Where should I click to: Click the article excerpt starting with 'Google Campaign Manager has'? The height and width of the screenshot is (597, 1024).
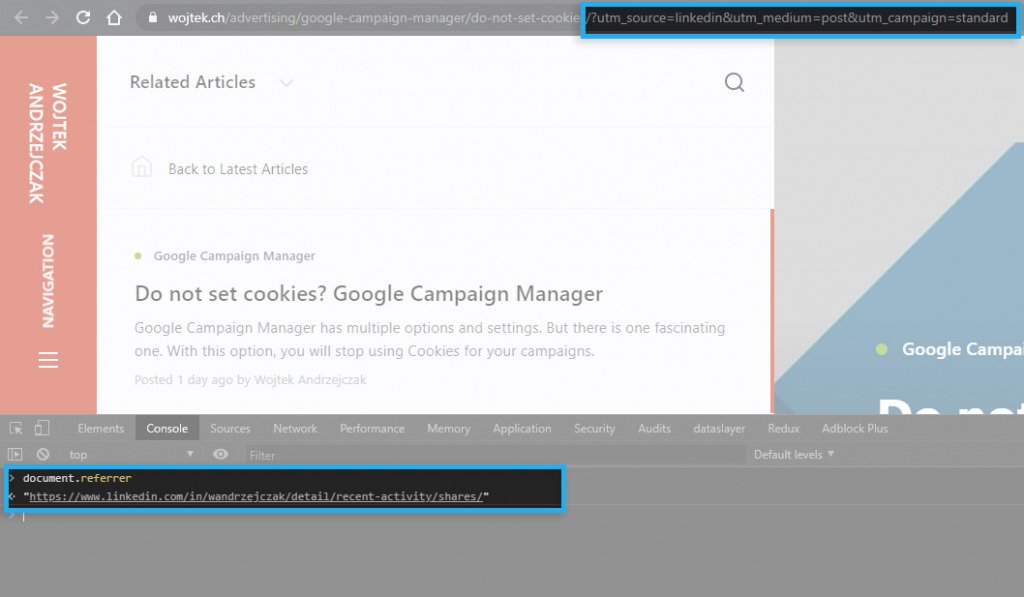click(x=430, y=340)
